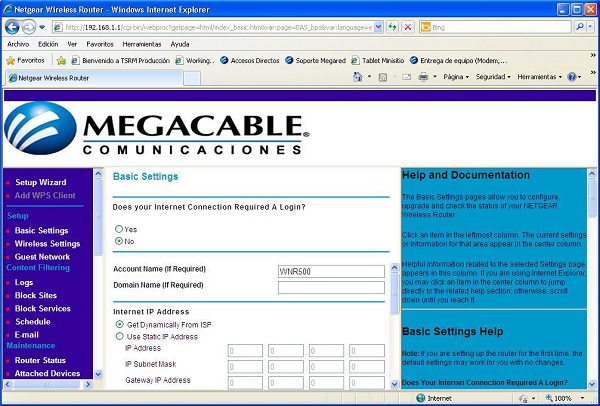This screenshot has width=600, height=406.
Task: Stop loading with the red X icon
Action: click(x=408, y=27)
